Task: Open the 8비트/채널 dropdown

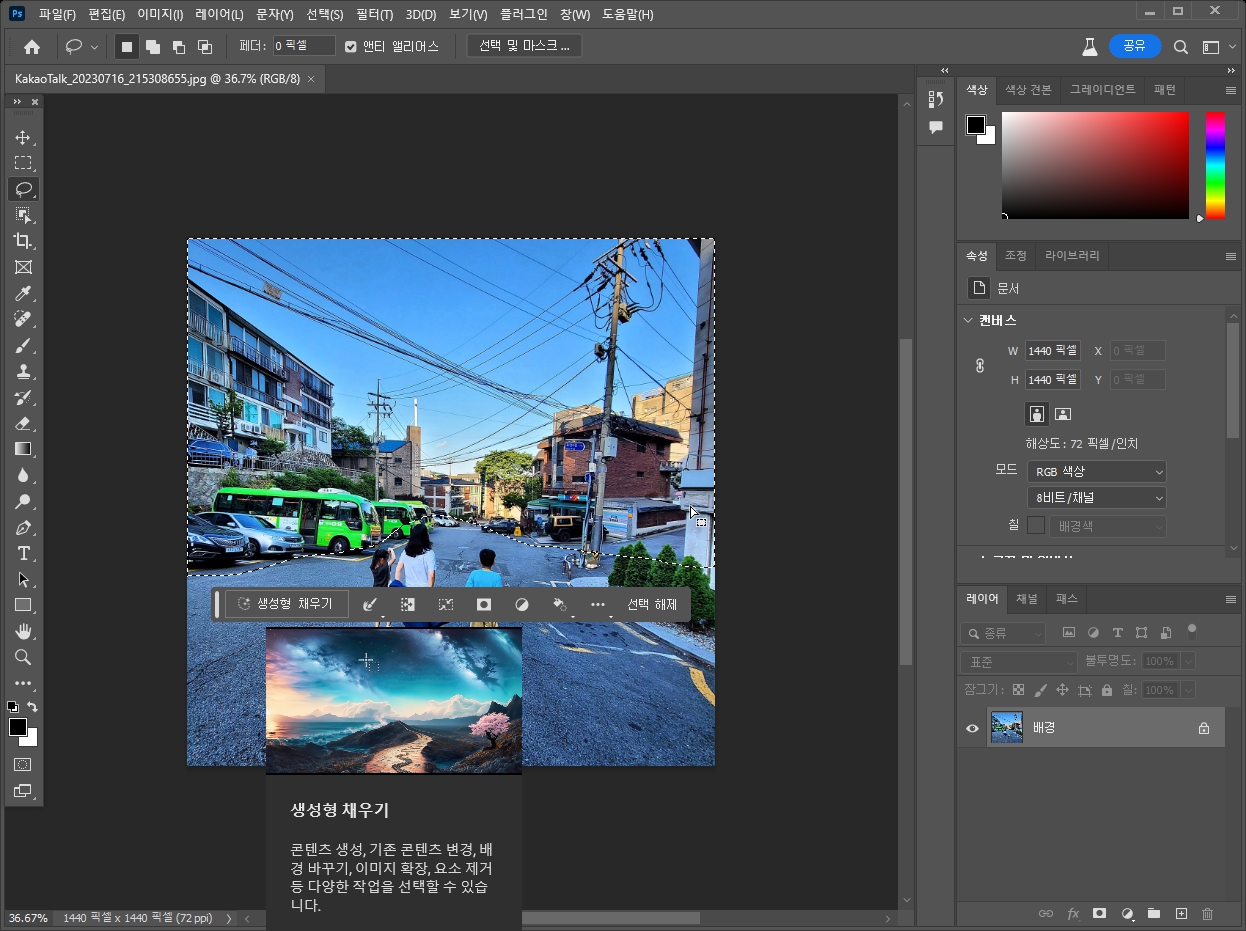Action: pyautogui.click(x=1097, y=497)
